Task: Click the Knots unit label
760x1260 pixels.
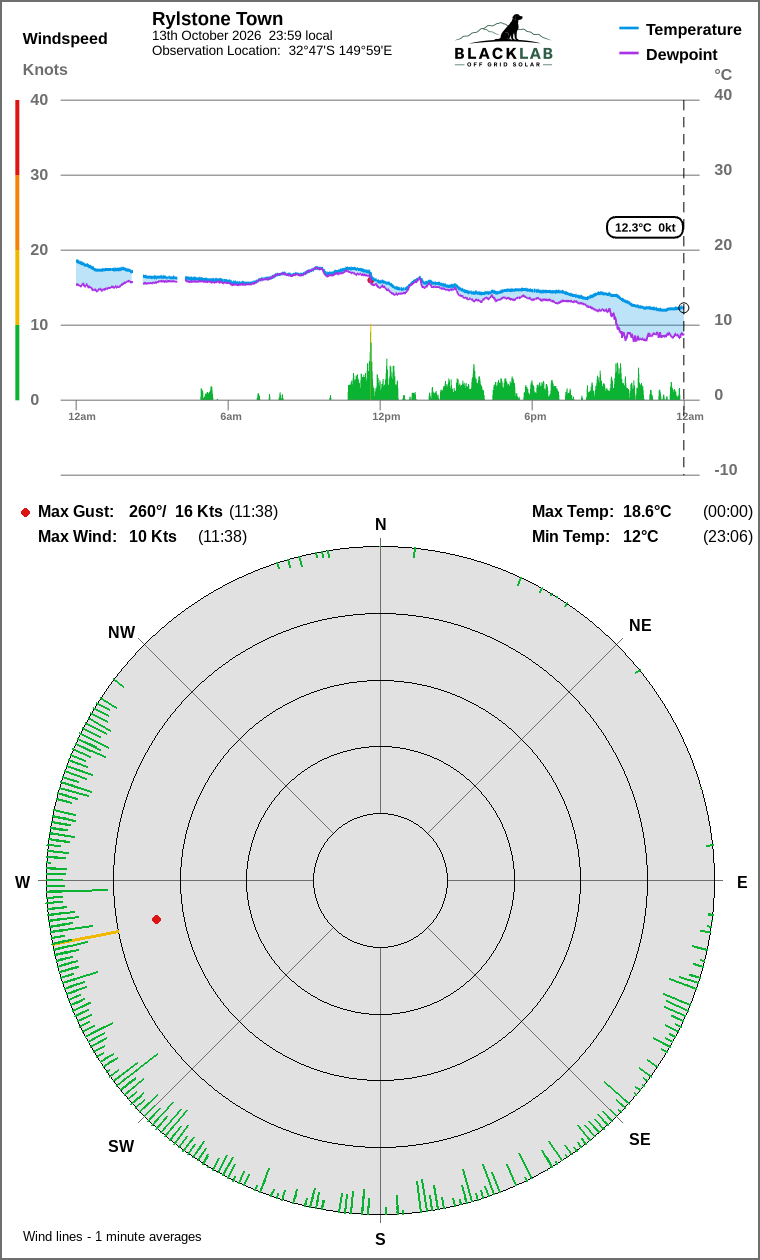Action: [45, 70]
